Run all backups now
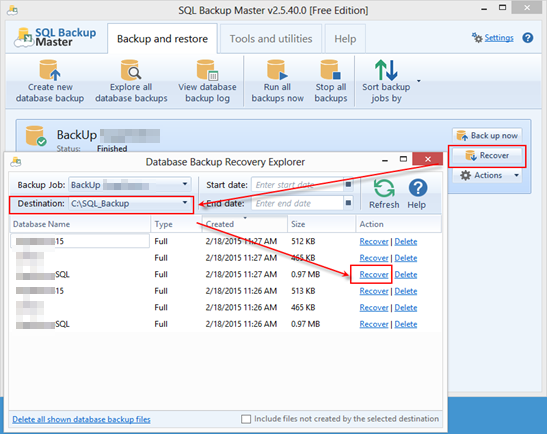The width and height of the screenshot is (547, 434). point(277,82)
